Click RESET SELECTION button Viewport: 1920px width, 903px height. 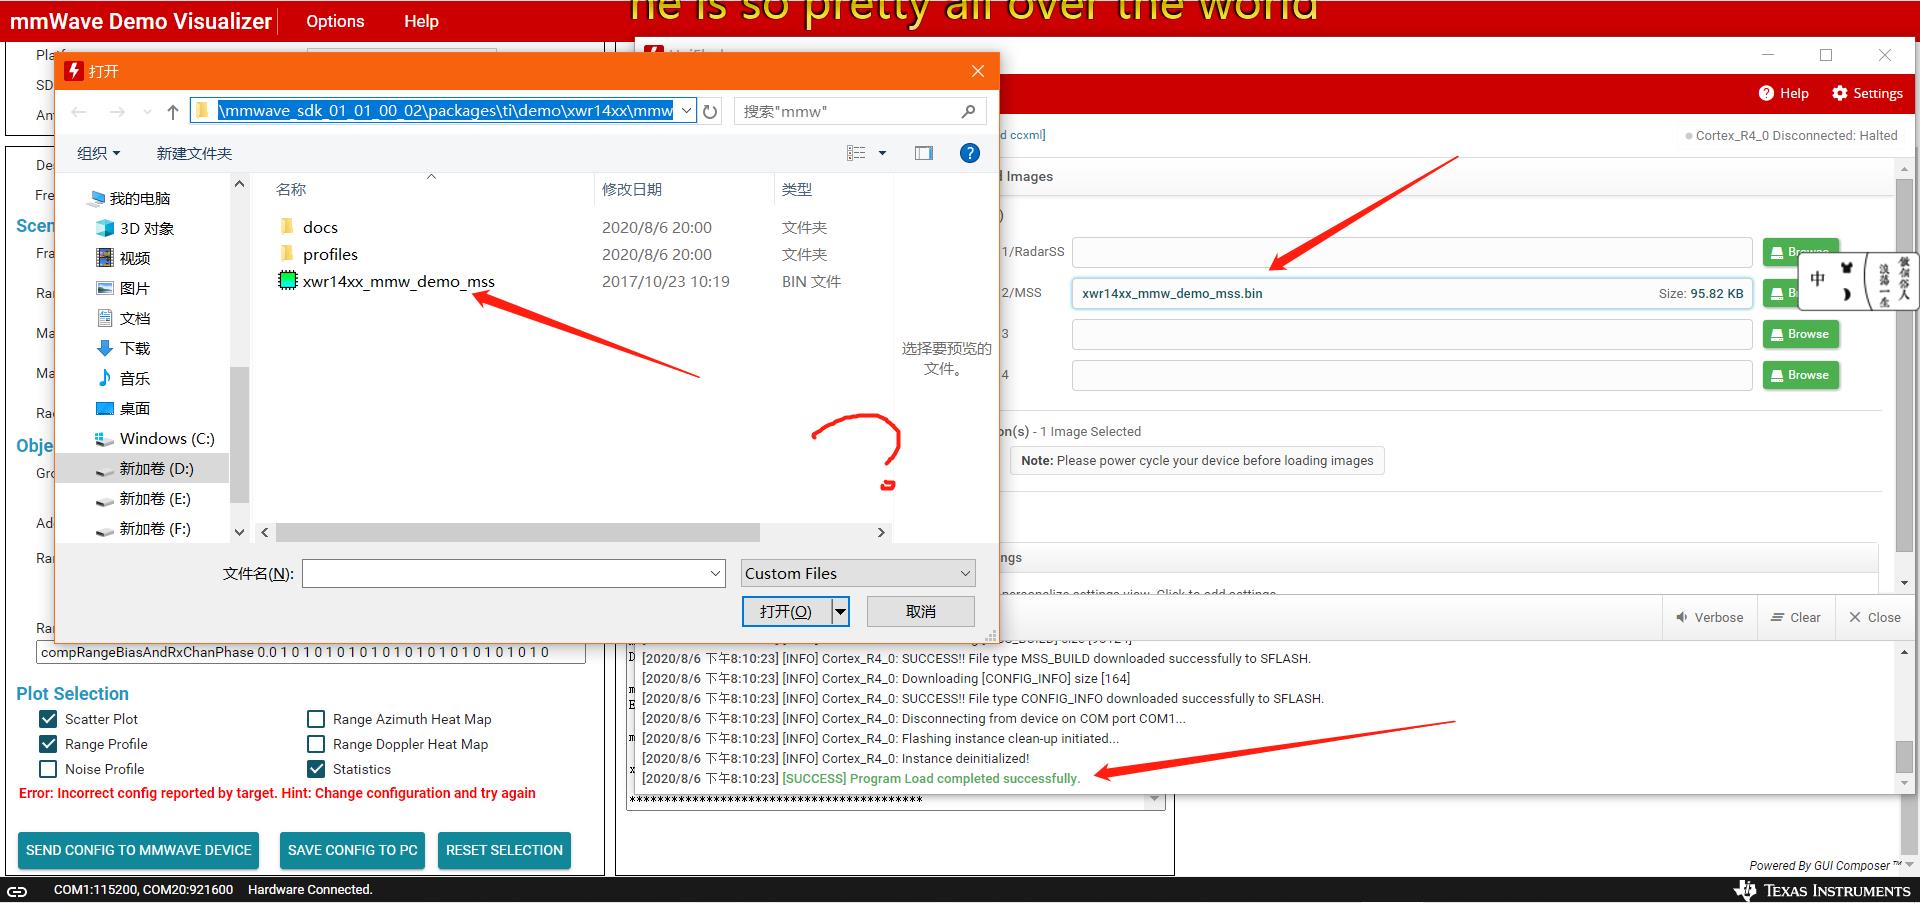coord(505,850)
